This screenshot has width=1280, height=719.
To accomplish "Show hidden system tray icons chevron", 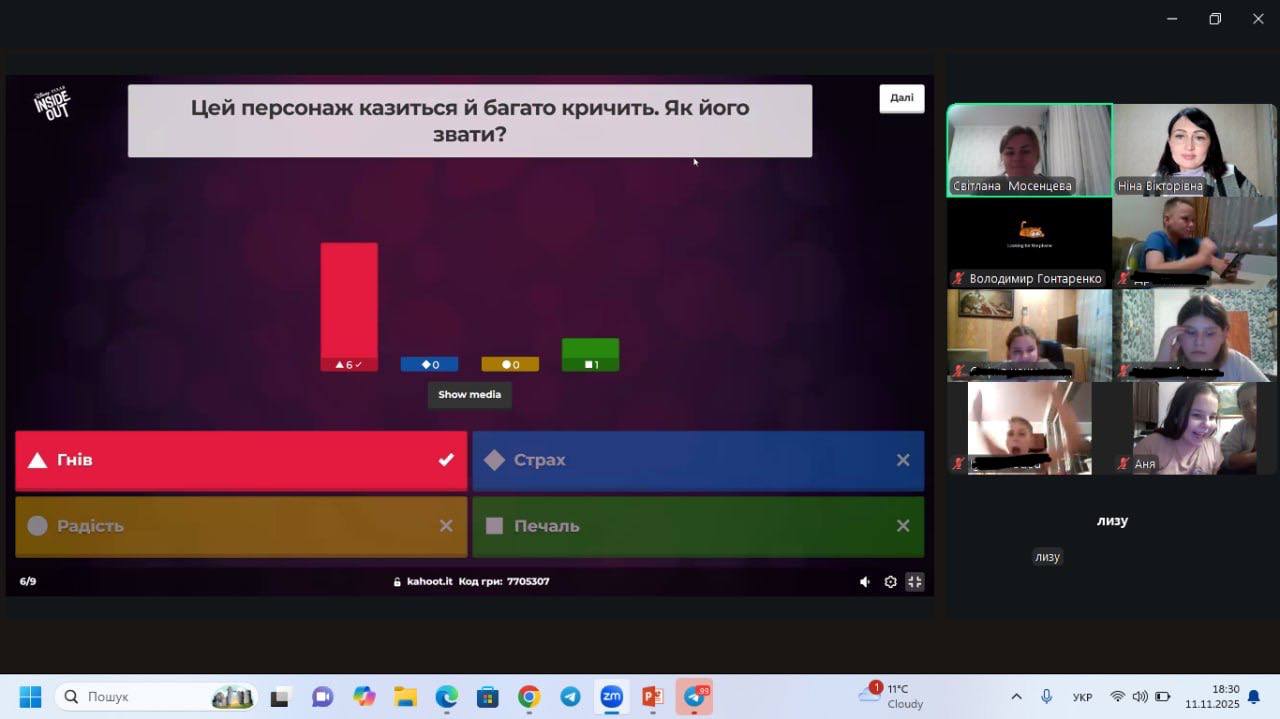I will (1016, 697).
